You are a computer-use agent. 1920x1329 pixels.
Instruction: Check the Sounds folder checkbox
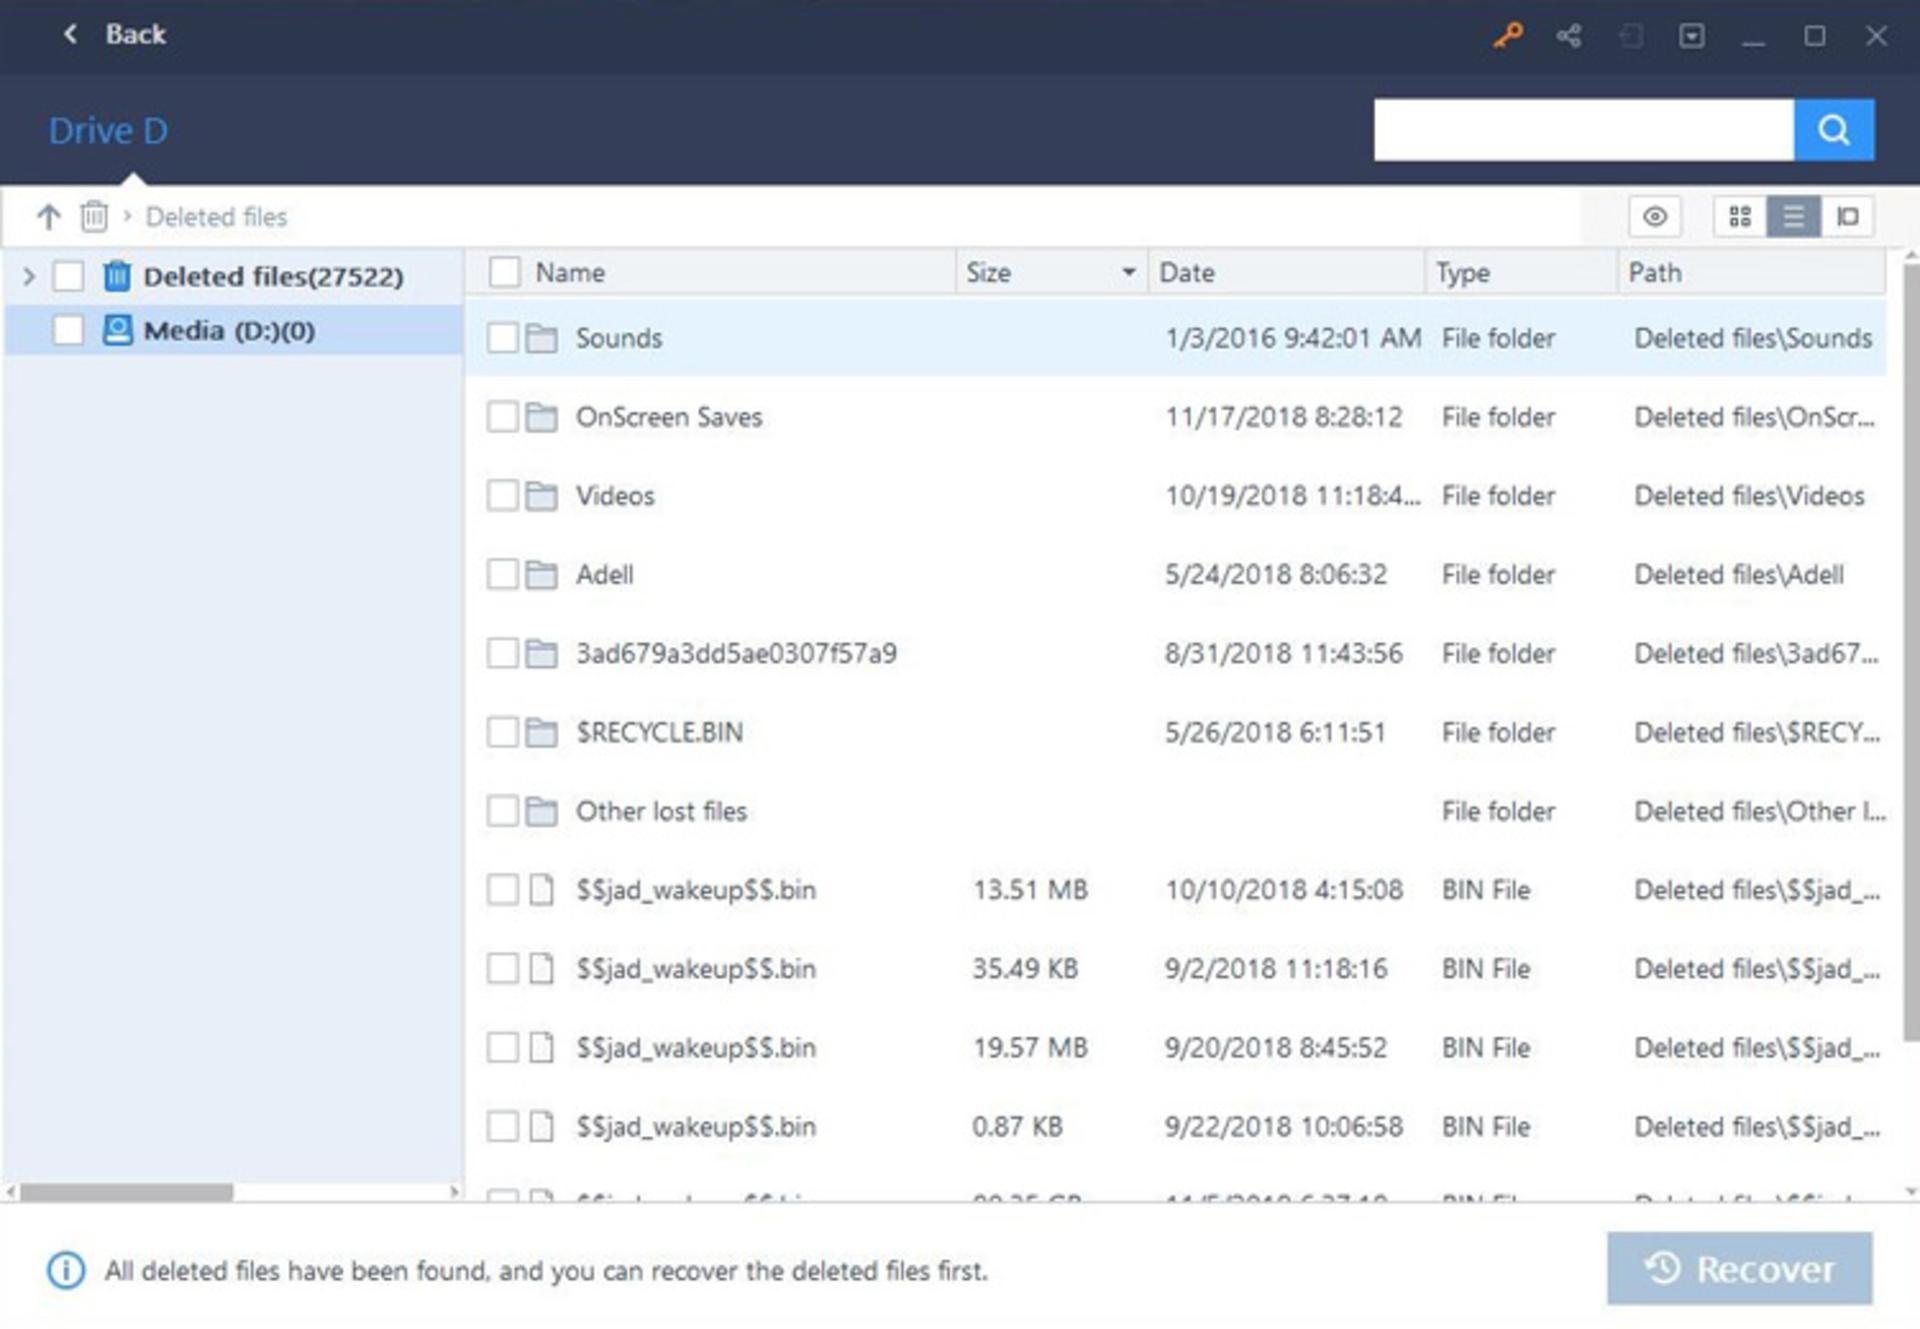pyautogui.click(x=502, y=338)
